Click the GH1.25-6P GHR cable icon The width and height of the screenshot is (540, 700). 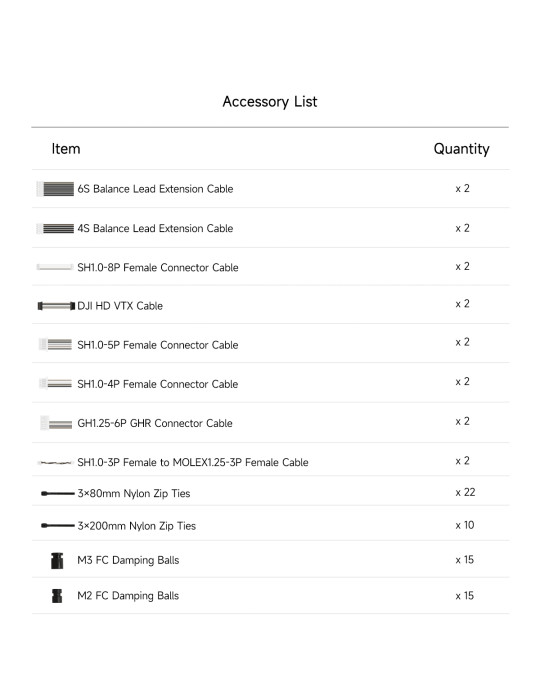(x=56, y=423)
